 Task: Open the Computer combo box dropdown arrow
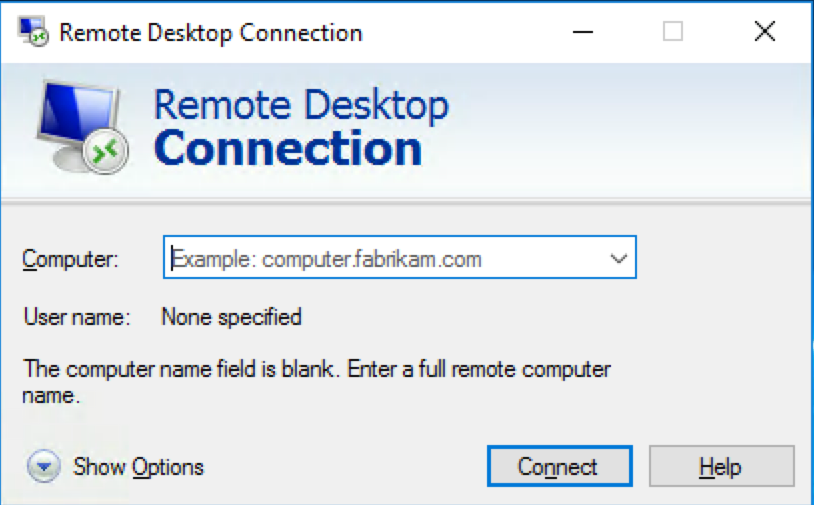point(618,259)
